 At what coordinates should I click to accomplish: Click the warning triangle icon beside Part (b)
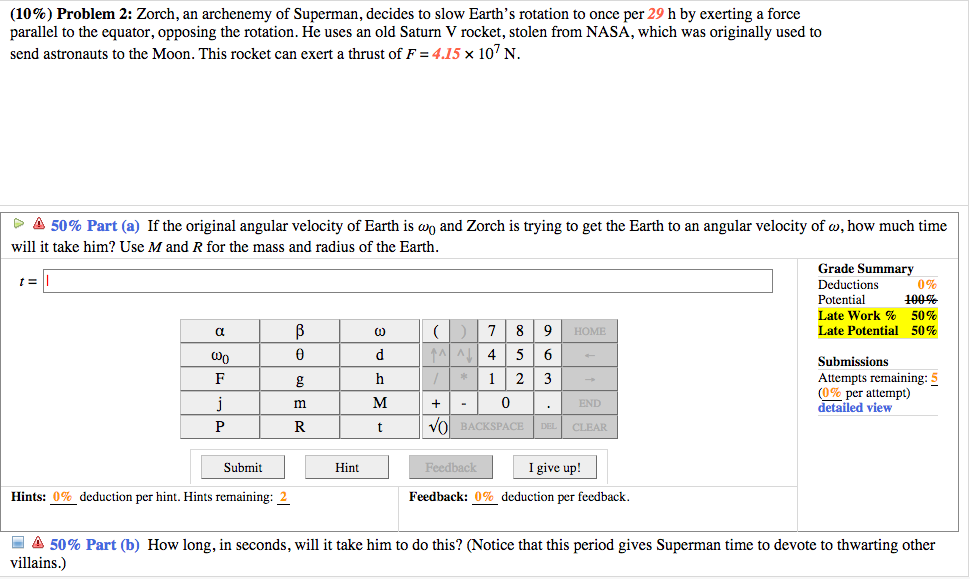click(x=38, y=544)
